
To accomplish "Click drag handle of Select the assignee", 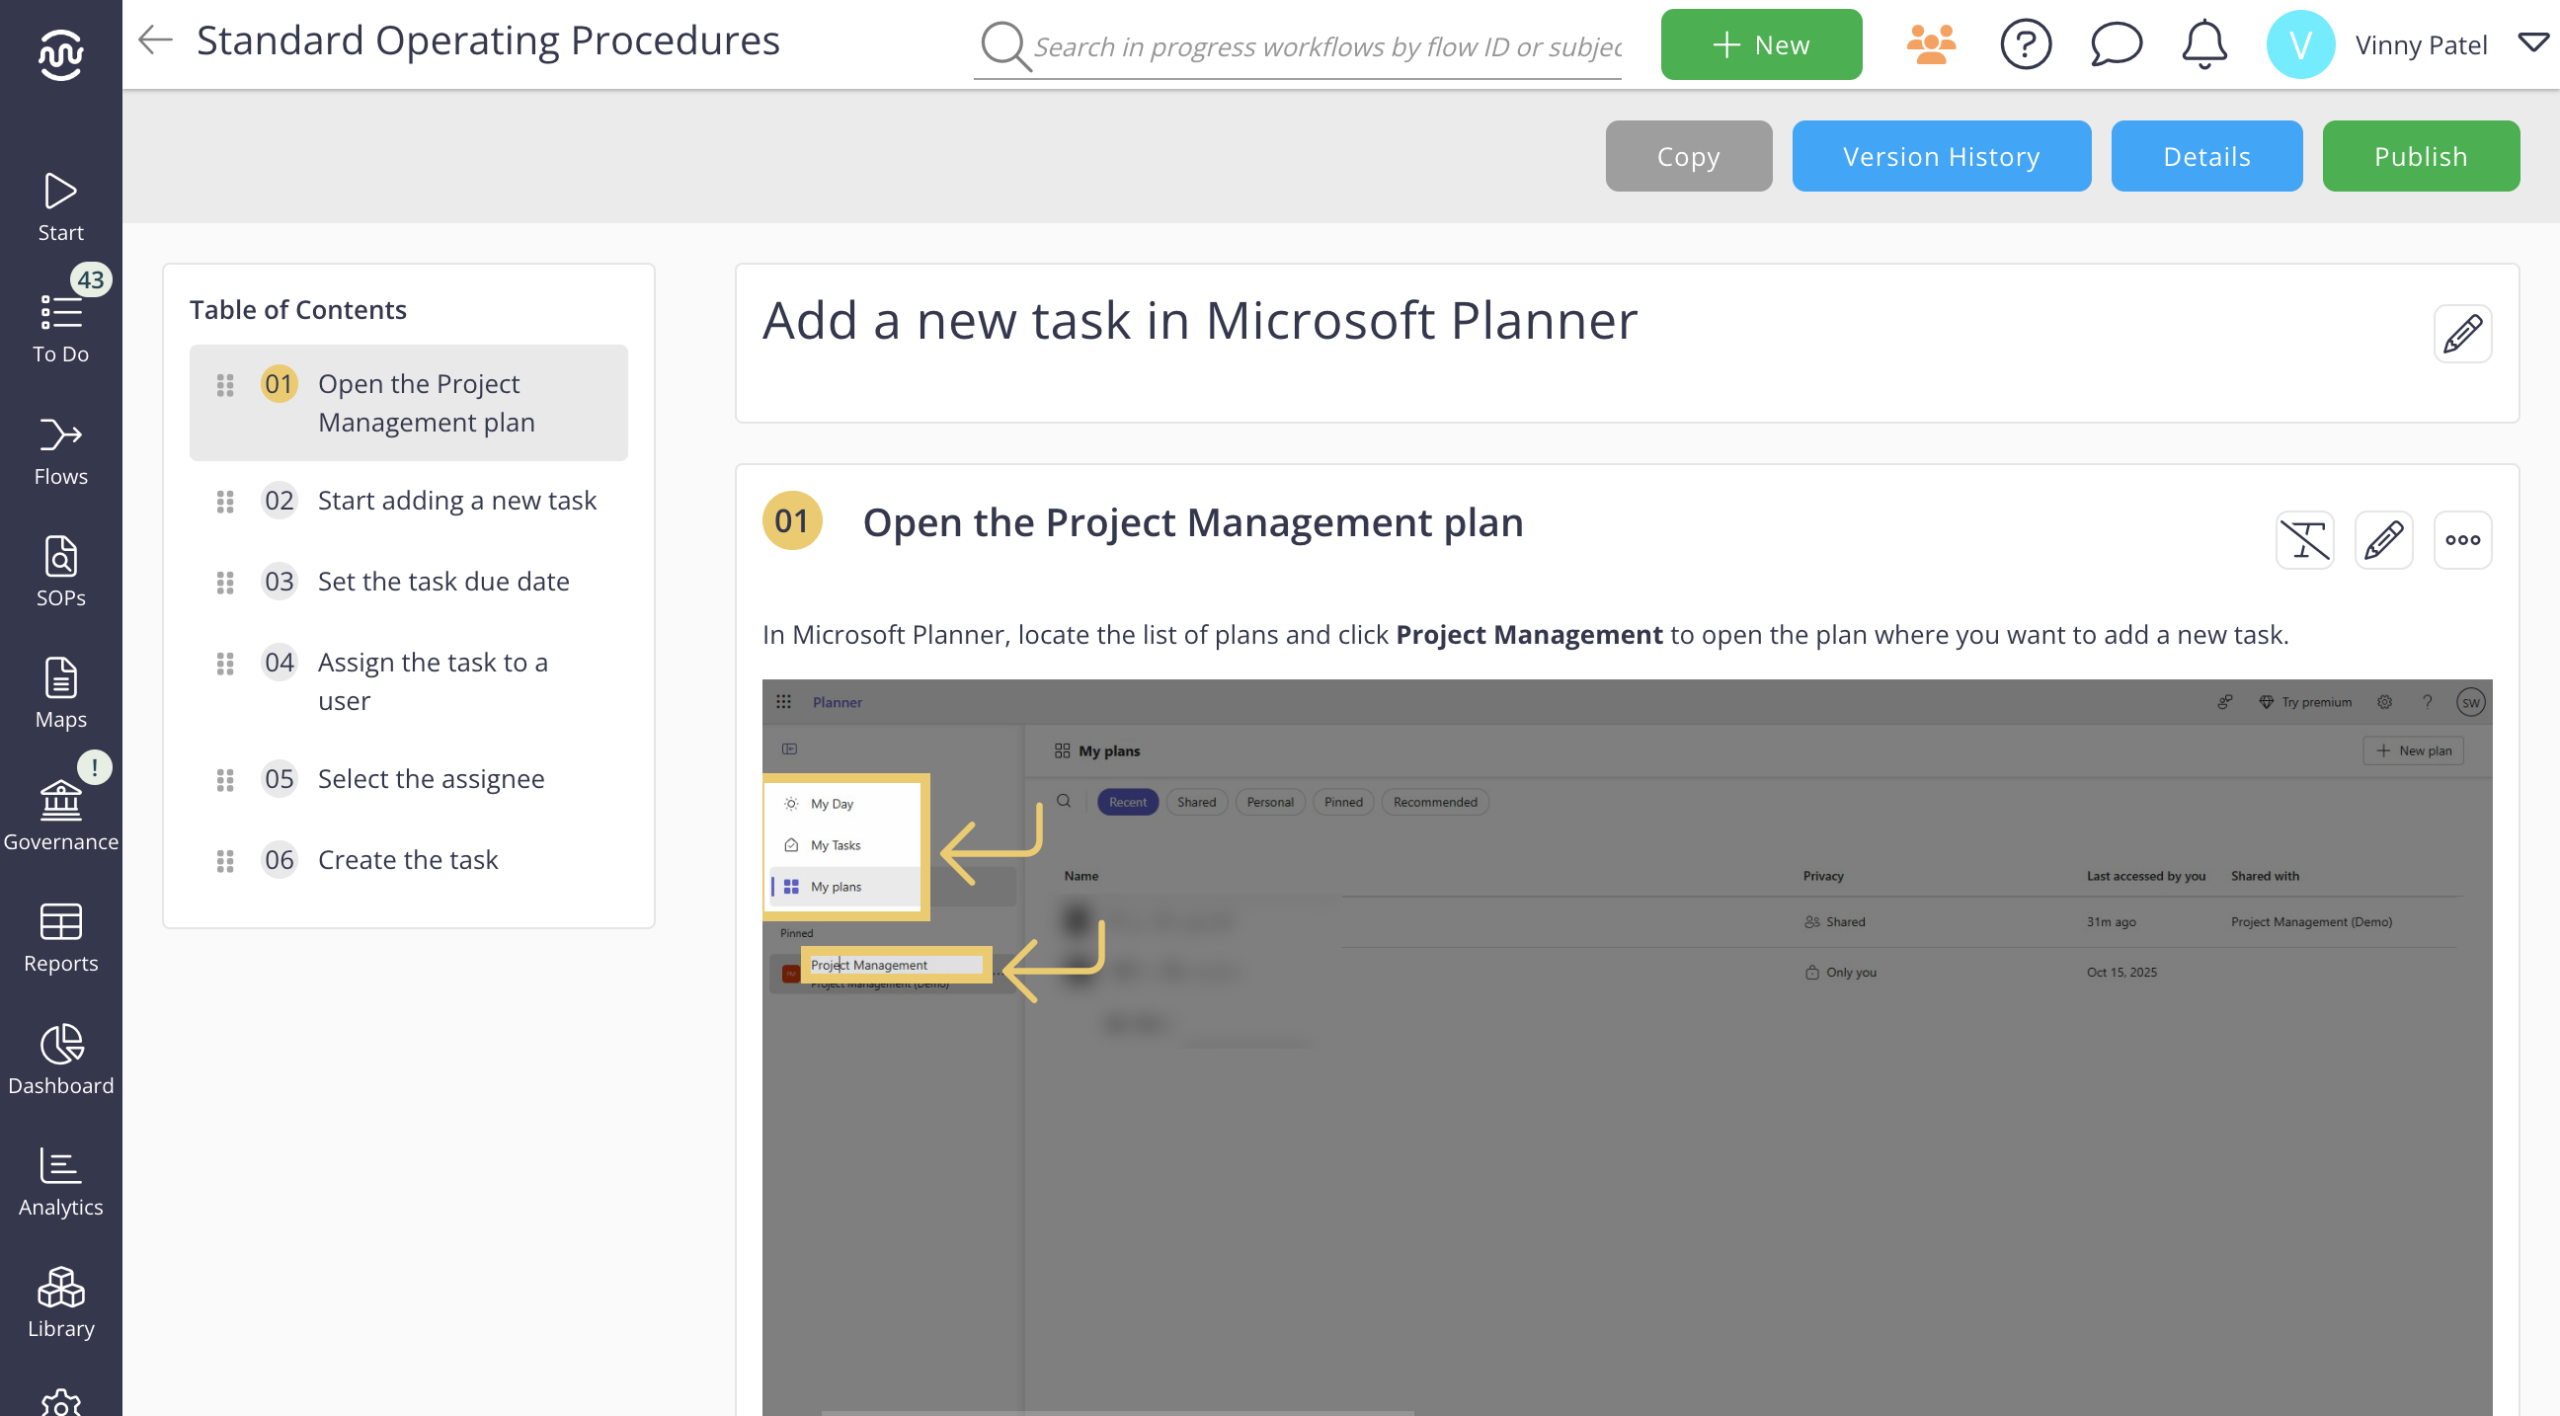I will (x=225, y=780).
